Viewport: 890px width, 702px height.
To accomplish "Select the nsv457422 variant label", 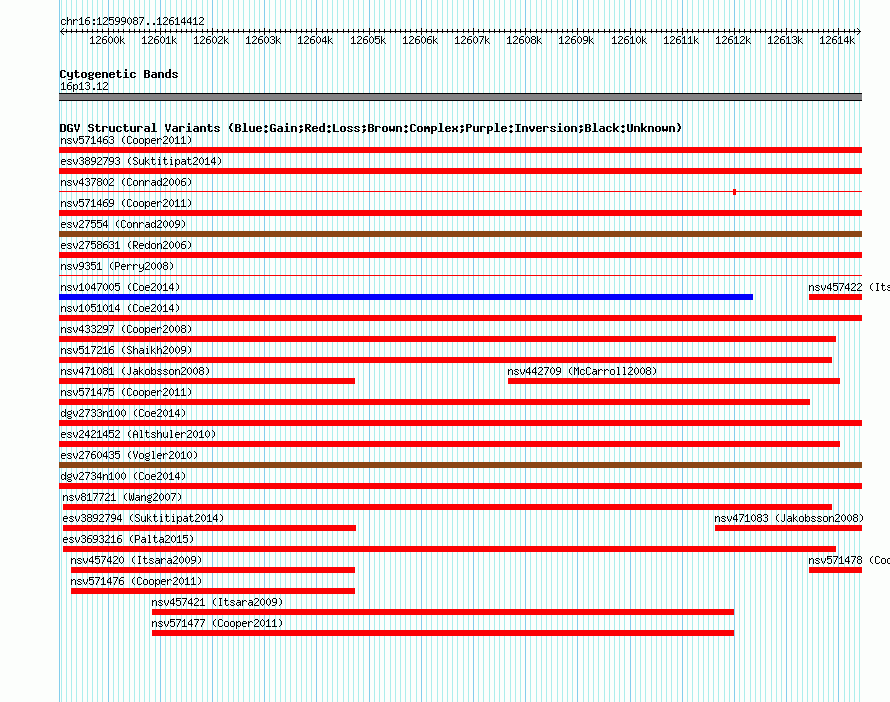I will [849, 287].
